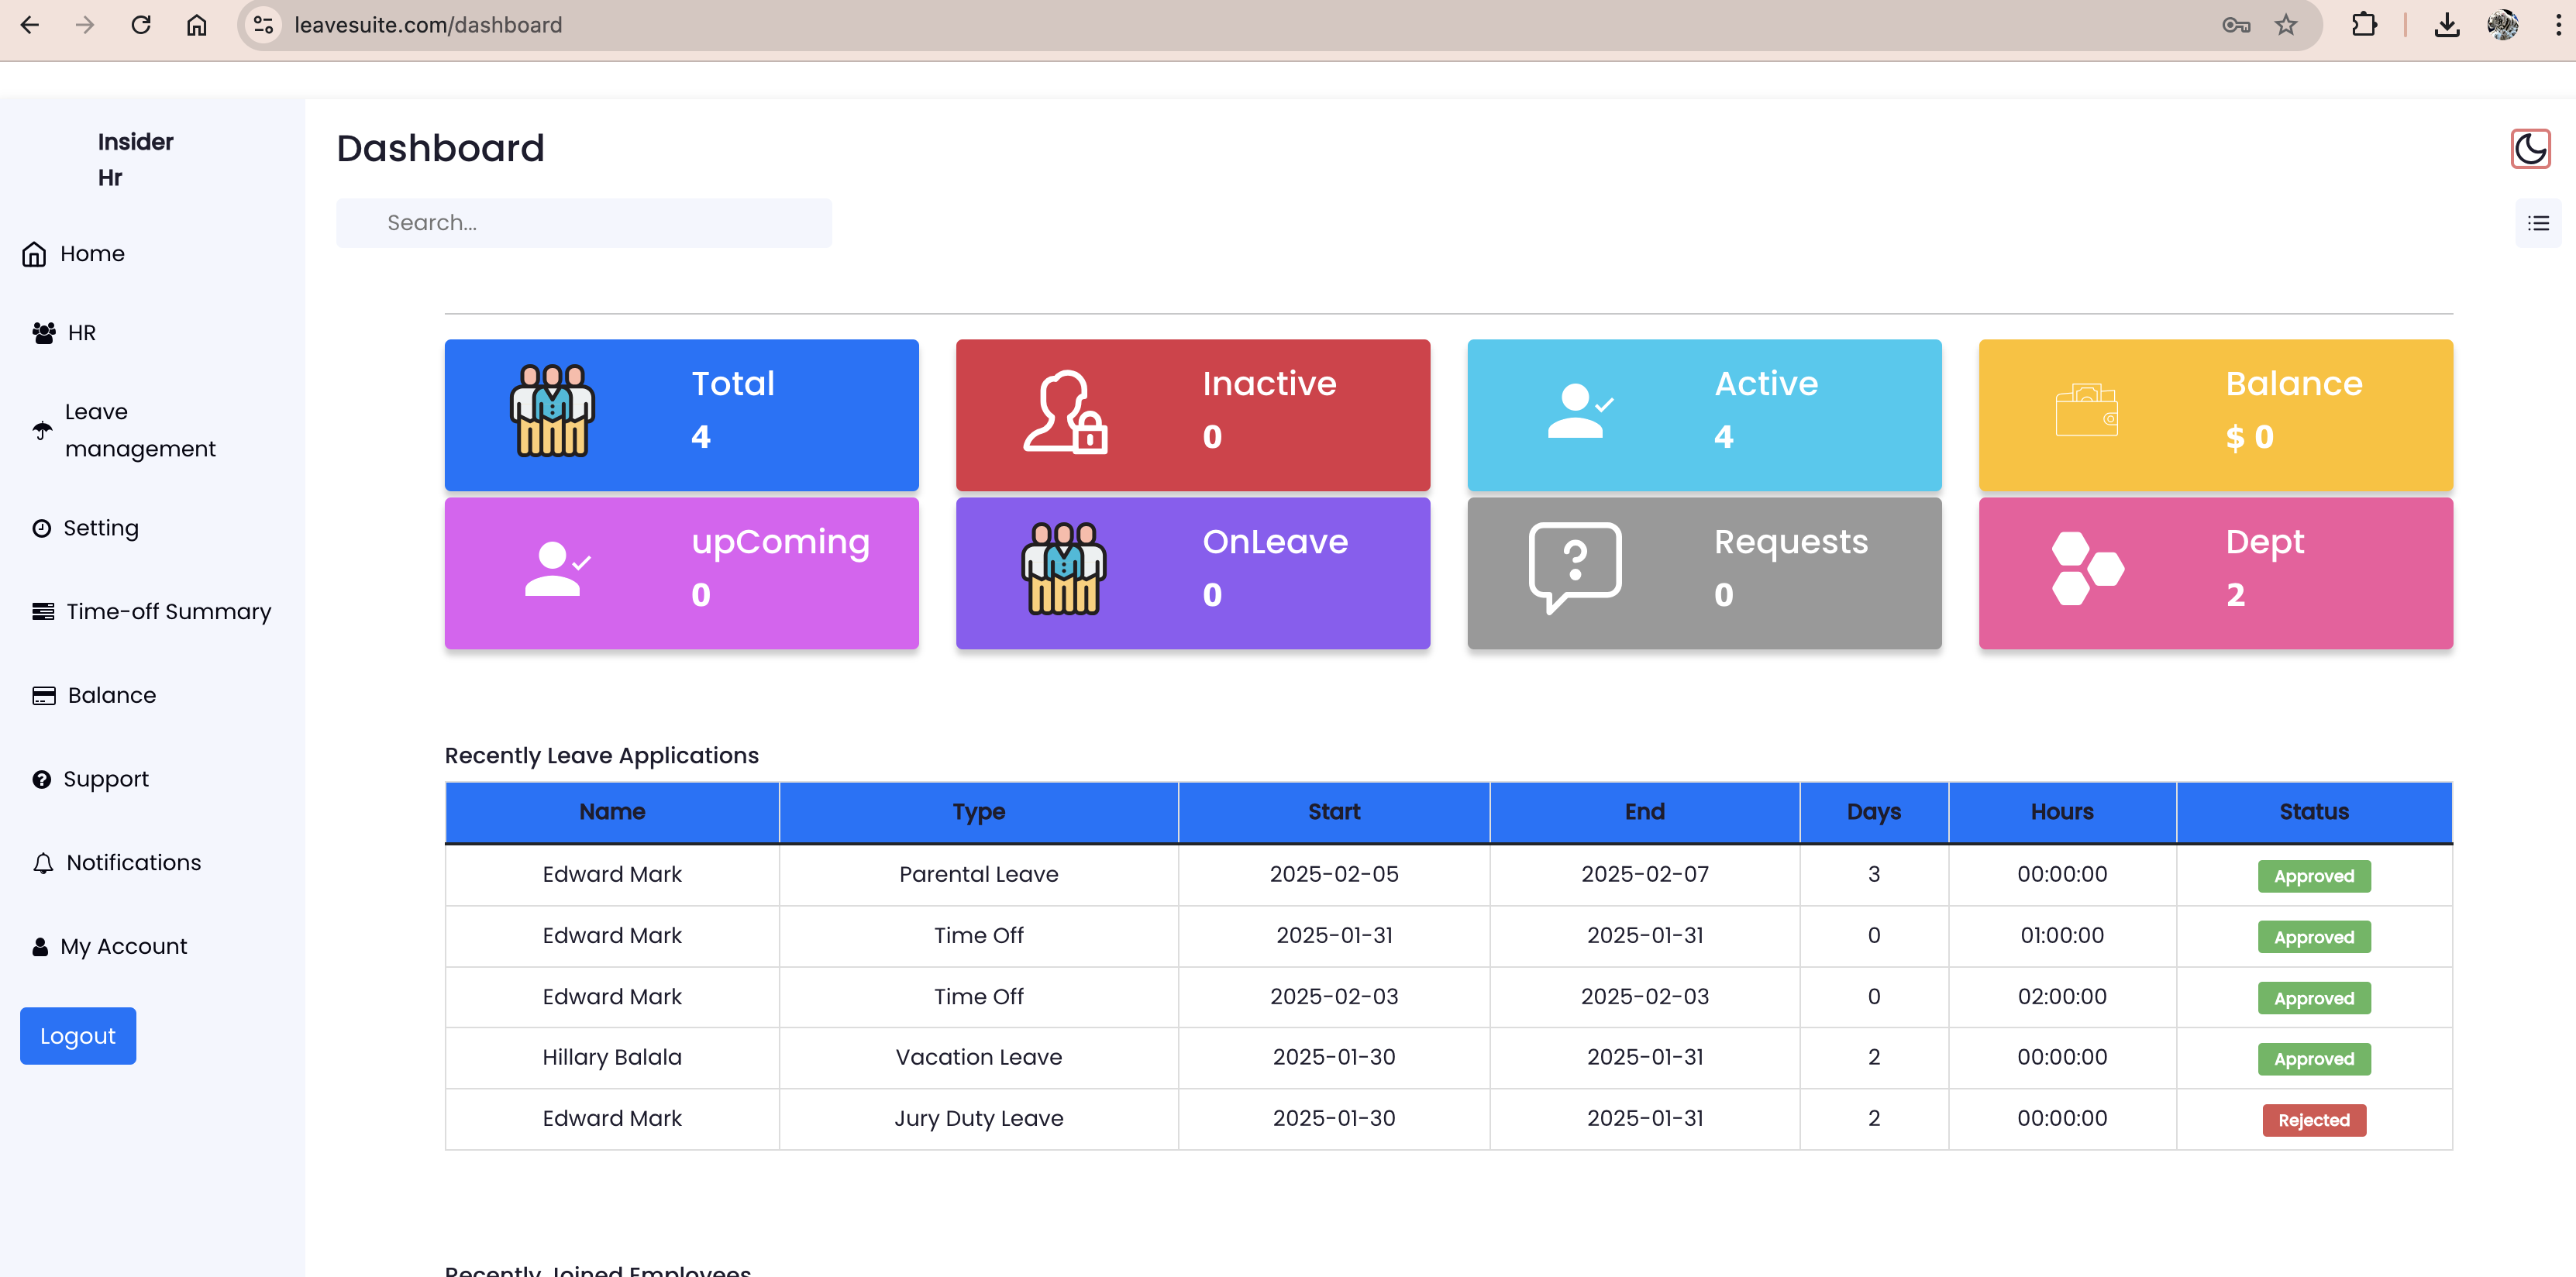Click the Jury Duty Leave type cell
2576x1277 pixels.
(x=979, y=1119)
